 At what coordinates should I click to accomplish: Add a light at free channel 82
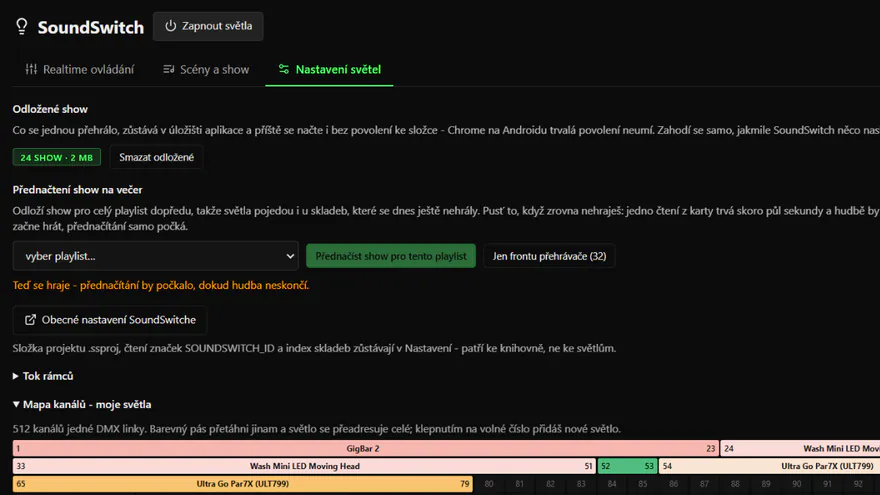coord(551,484)
